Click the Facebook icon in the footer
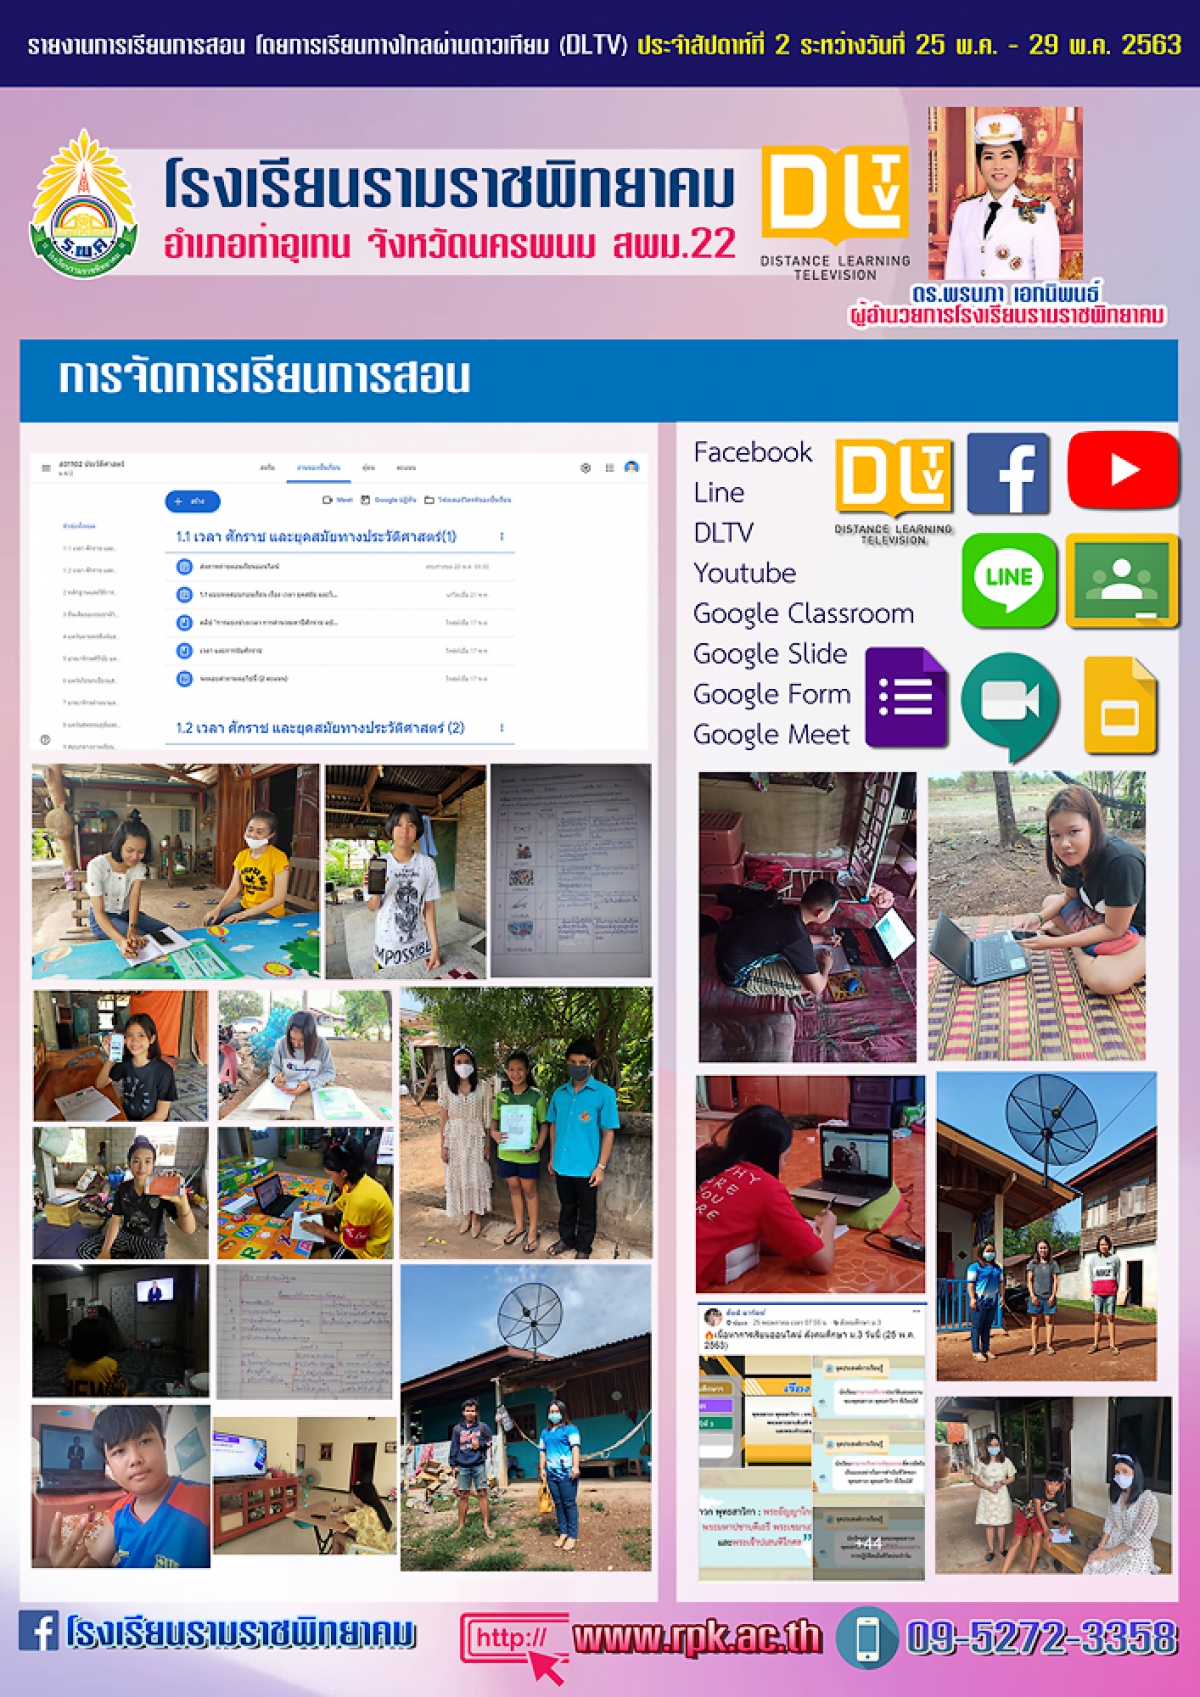Viewport: 1200px width, 1697px height. coord(38,1630)
